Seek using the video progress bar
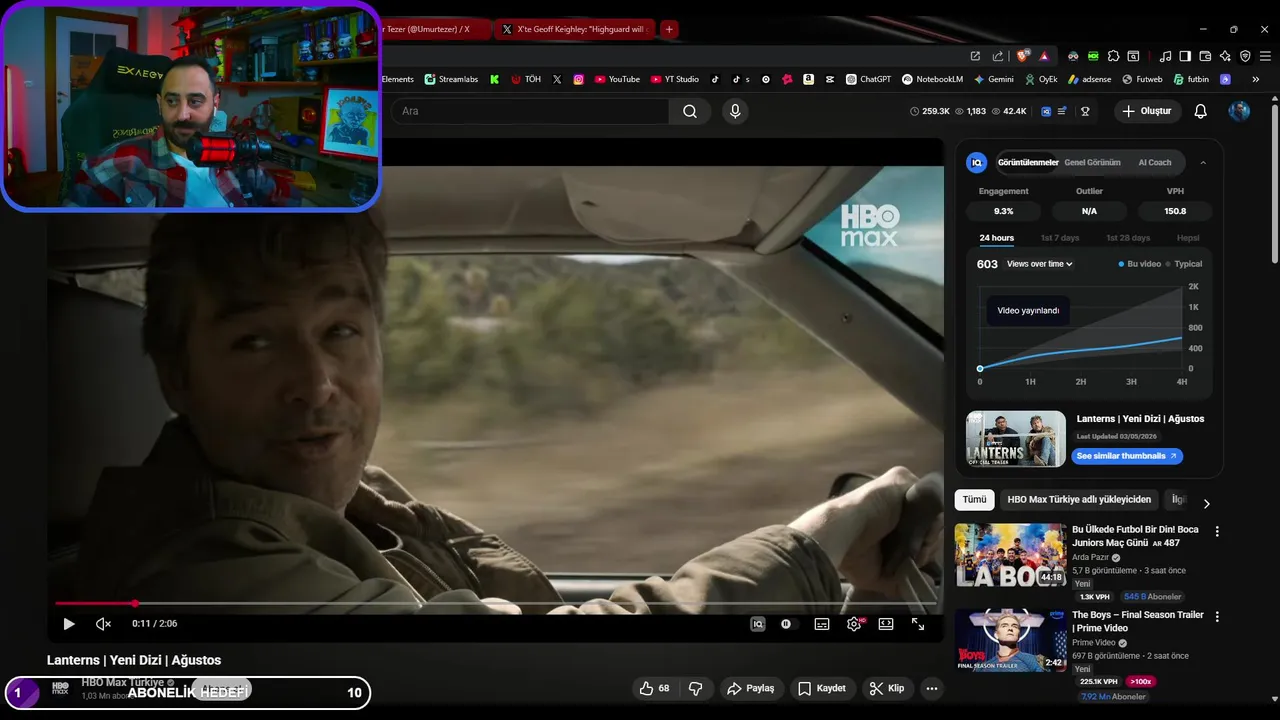Screen dimensions: 1280x720 click(x=495, y=603)
